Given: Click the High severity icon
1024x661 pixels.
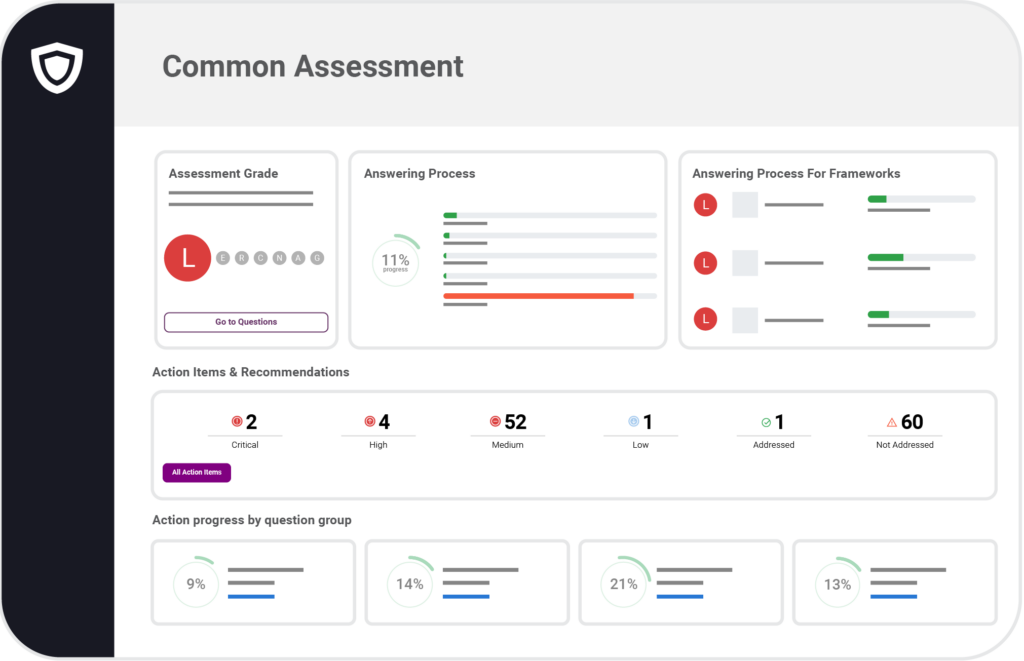Looking at the screenshot, I should click(369, 421).
